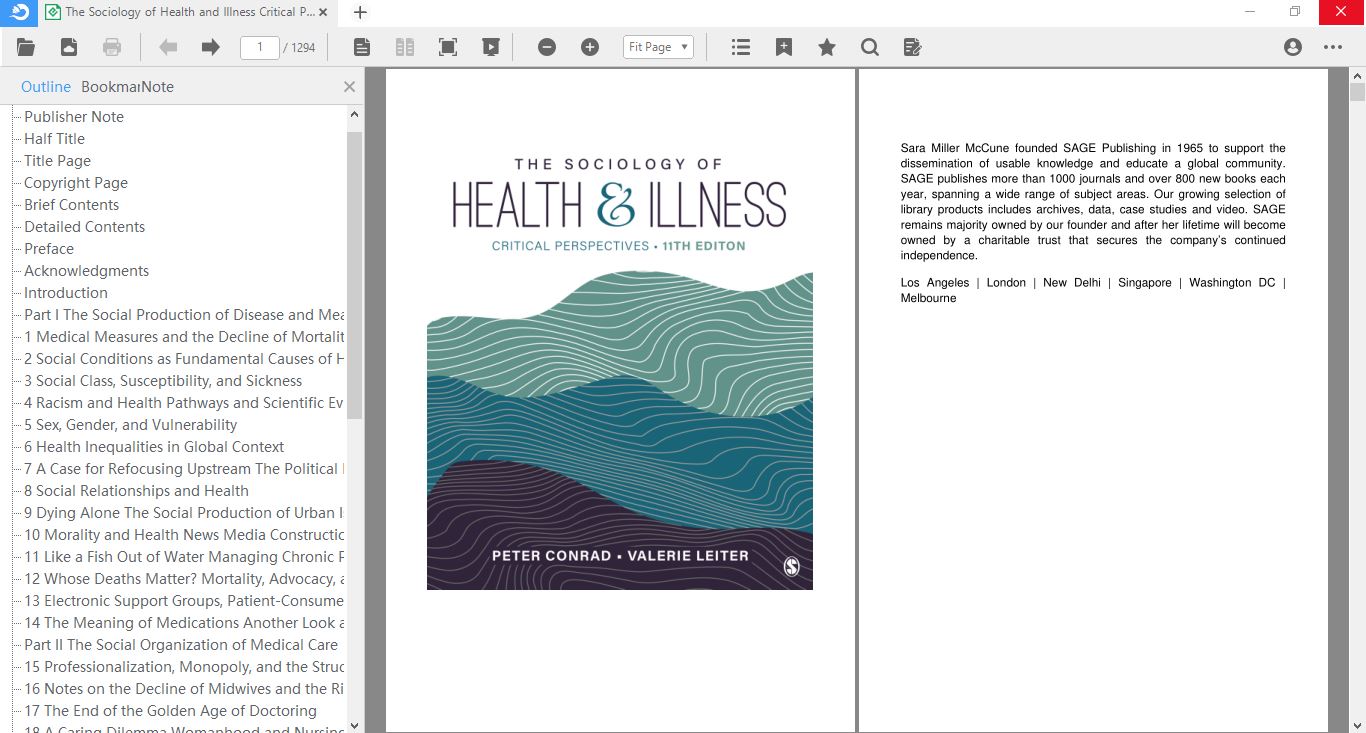Close the outline side panel
The width and height of the screenshot is (1366, 733).
pos(349,87)
